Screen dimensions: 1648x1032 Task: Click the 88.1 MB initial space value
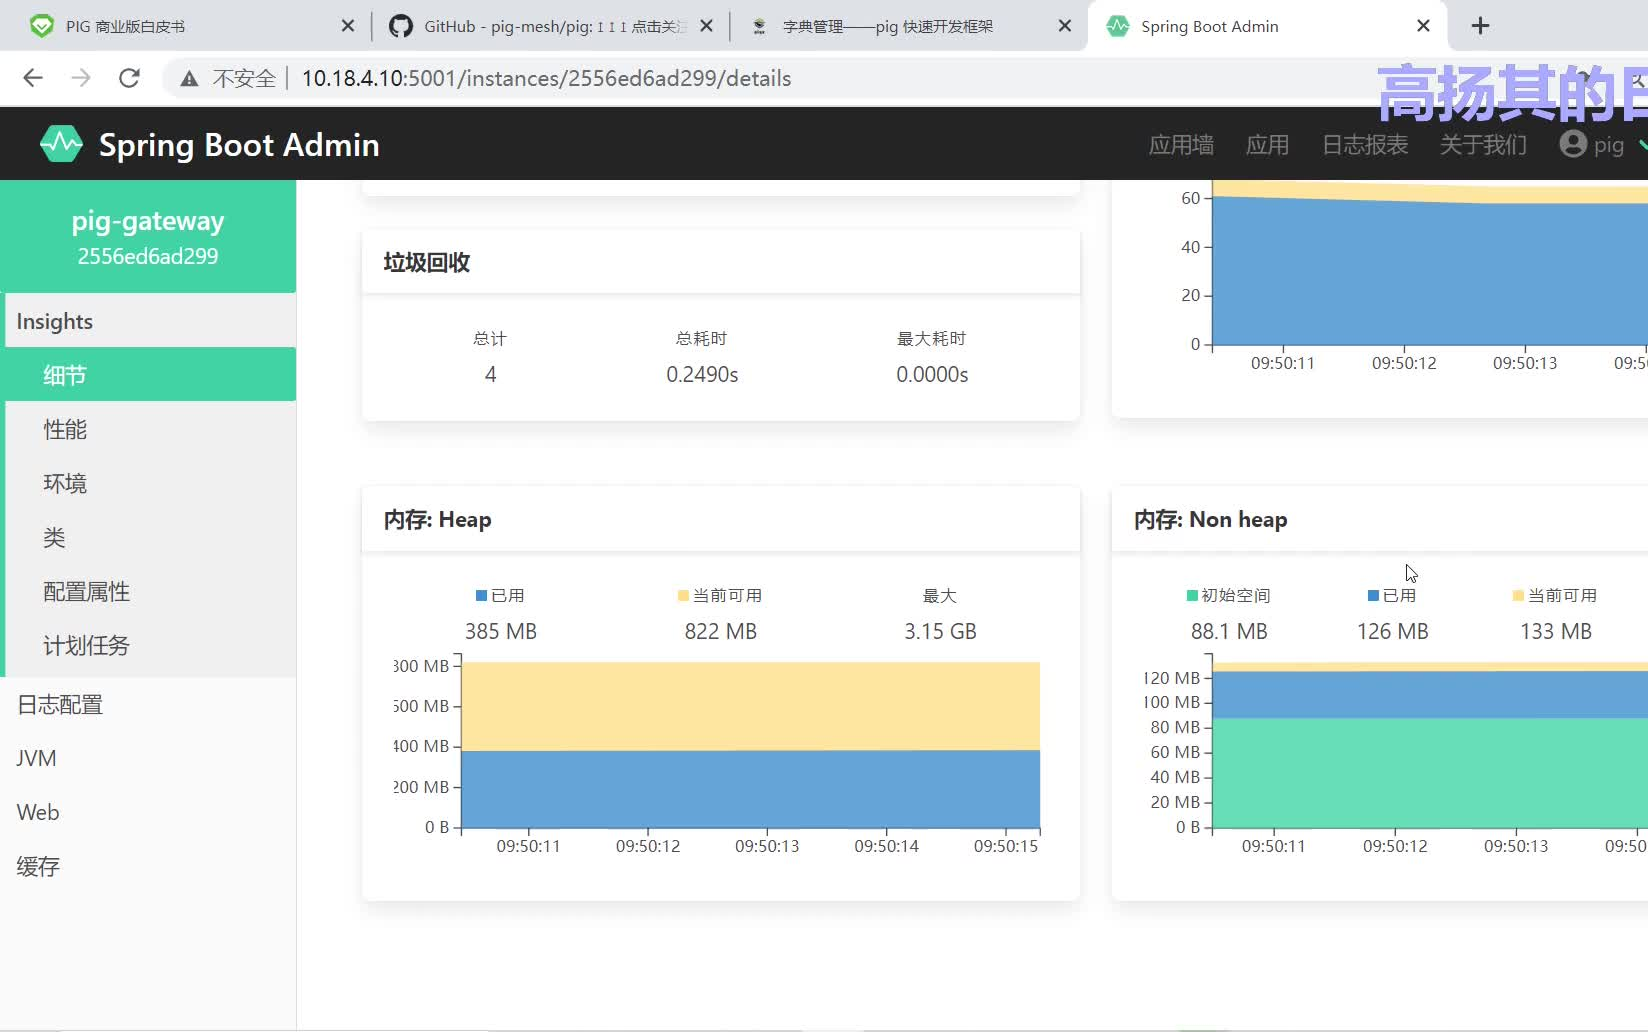[x=1229, y=631]
